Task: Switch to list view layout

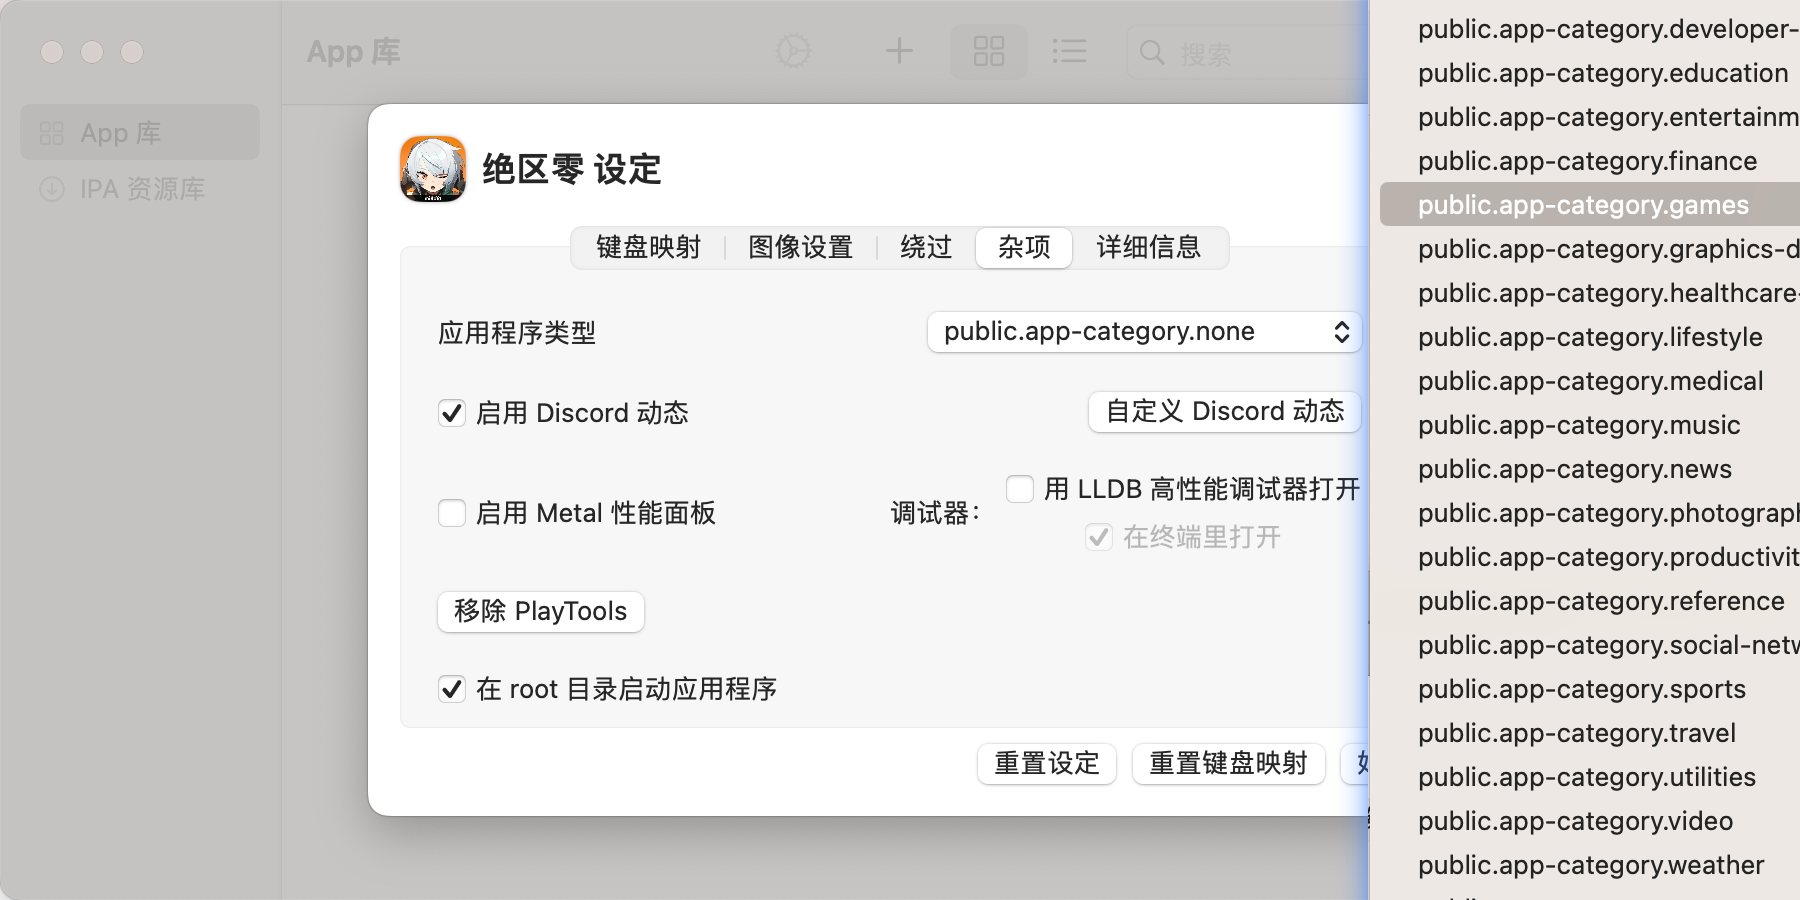Action: (1069, 51)
